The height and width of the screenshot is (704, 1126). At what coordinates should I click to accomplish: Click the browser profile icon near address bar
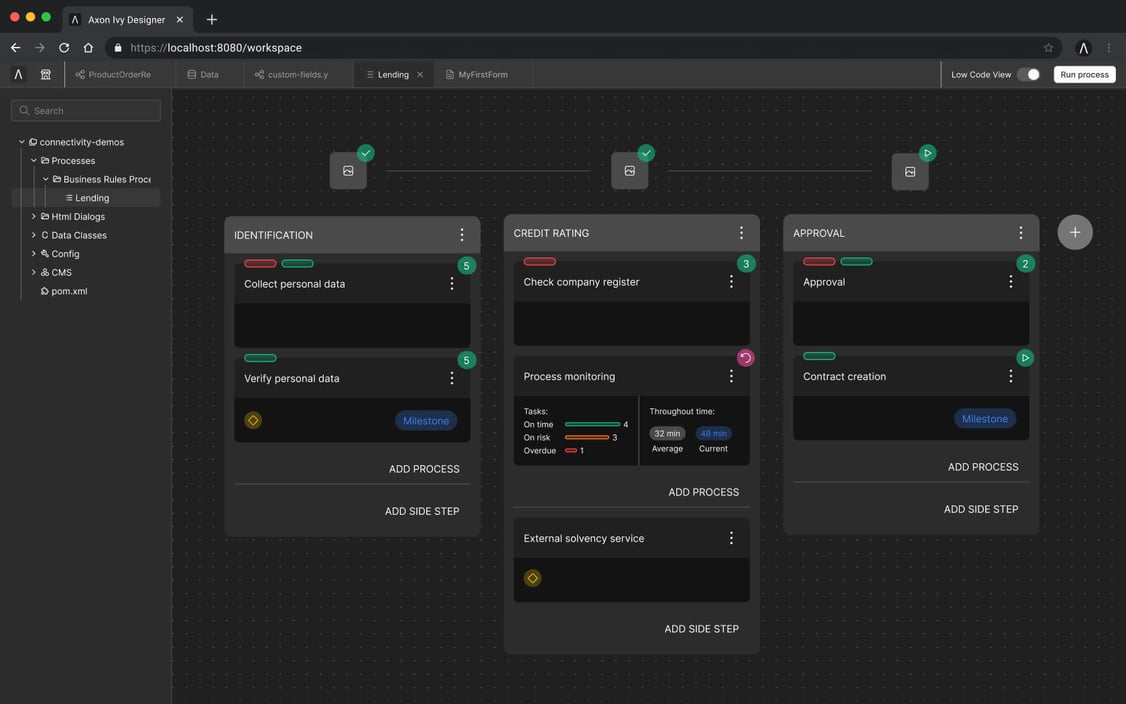pos(1084,47)
